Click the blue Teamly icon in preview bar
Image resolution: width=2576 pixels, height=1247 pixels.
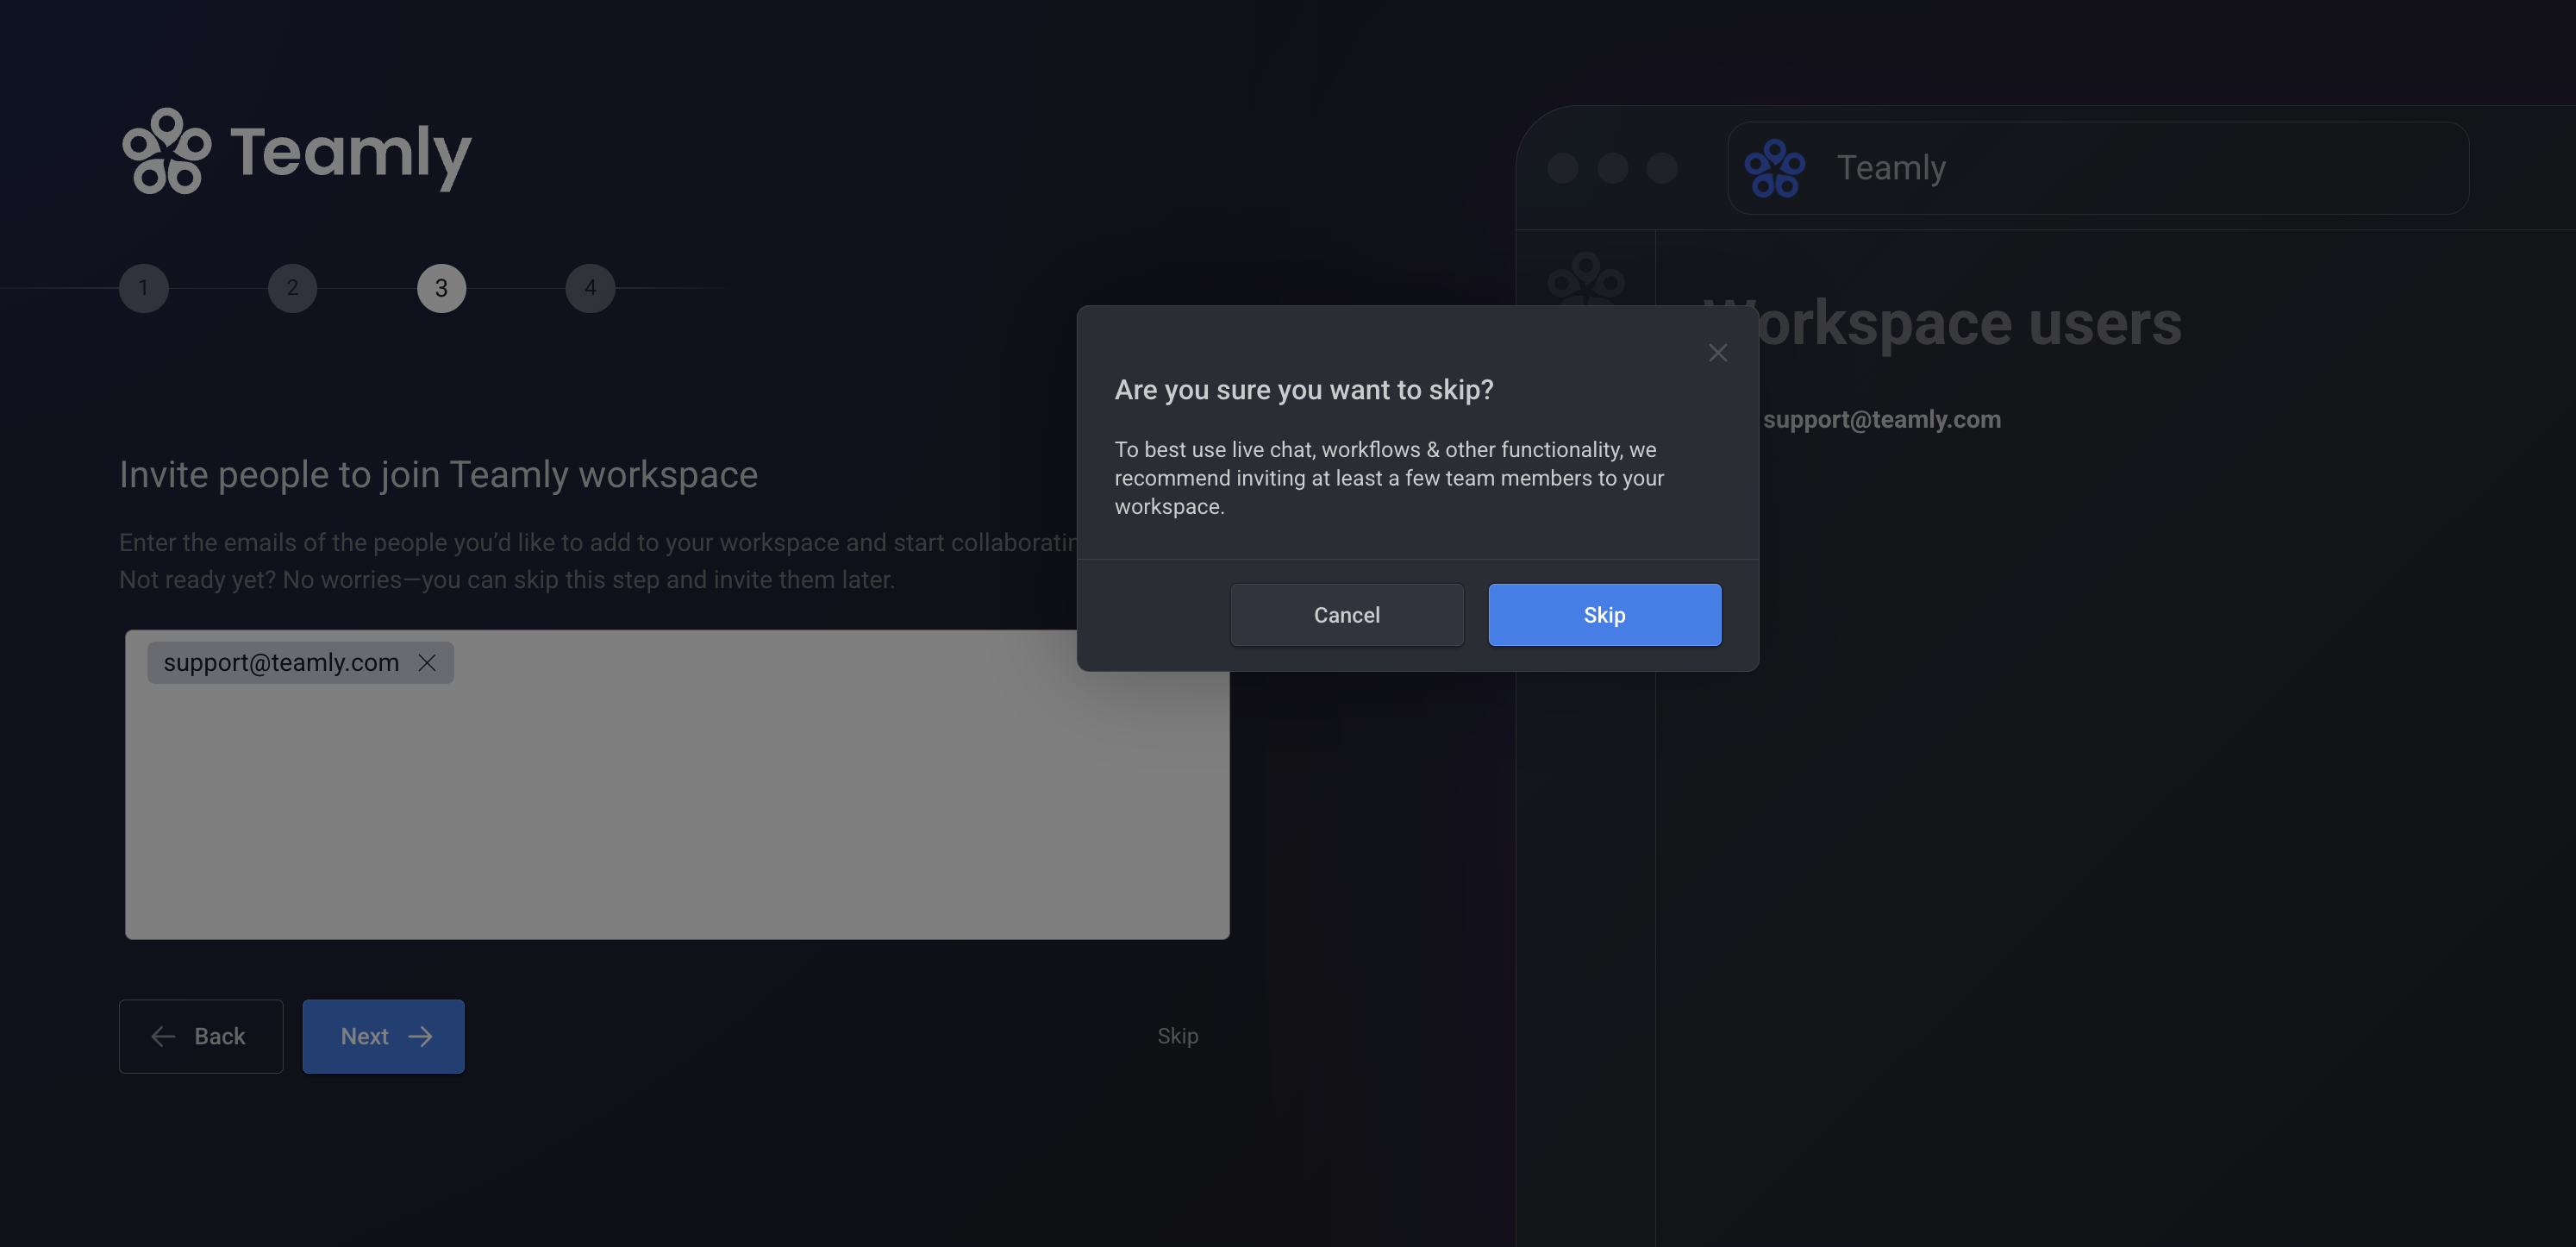click(x=1774, y=168)
